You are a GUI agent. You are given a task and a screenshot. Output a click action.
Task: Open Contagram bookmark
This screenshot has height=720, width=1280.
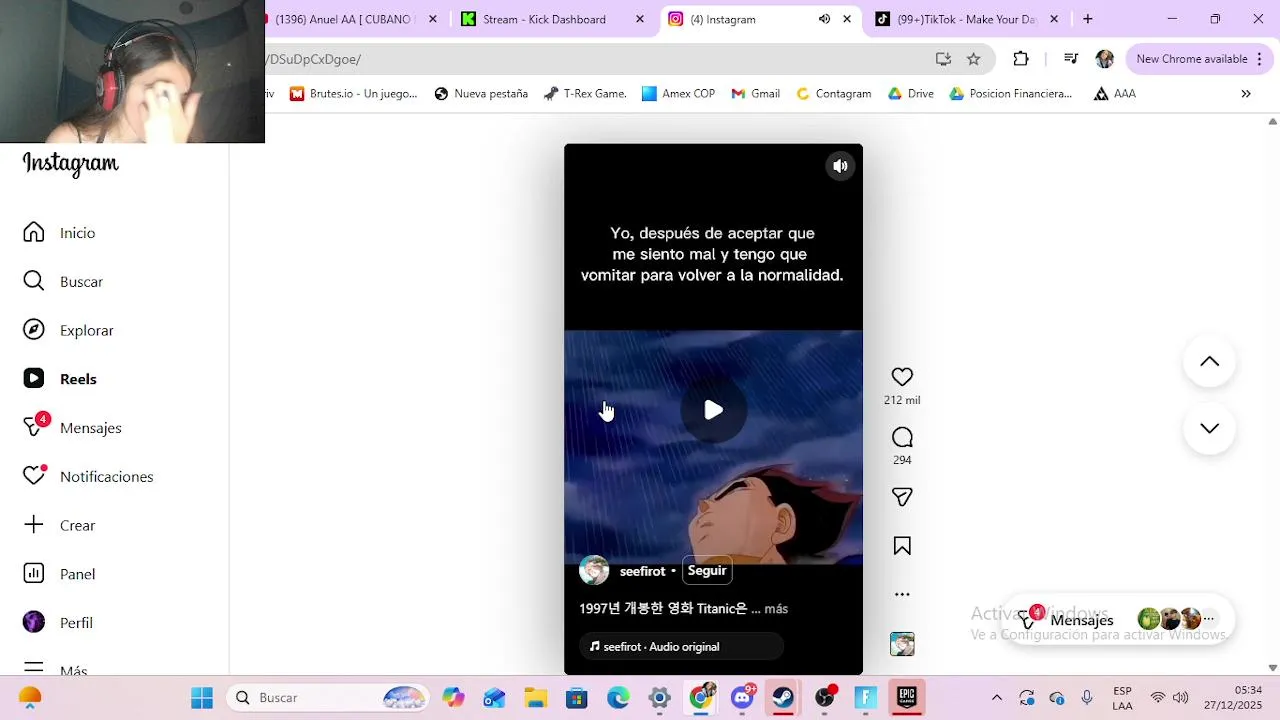(x=833, y=94)
